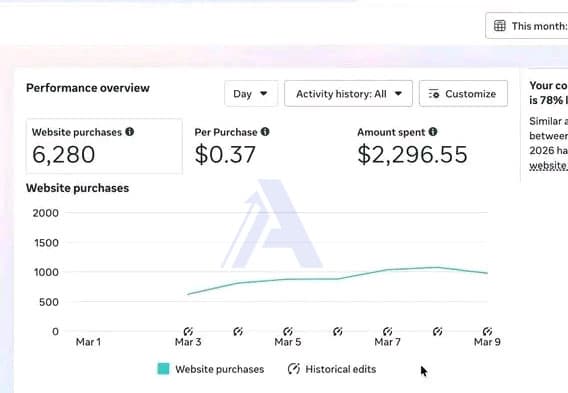Click Website purchases legend label text

point(220,369)
